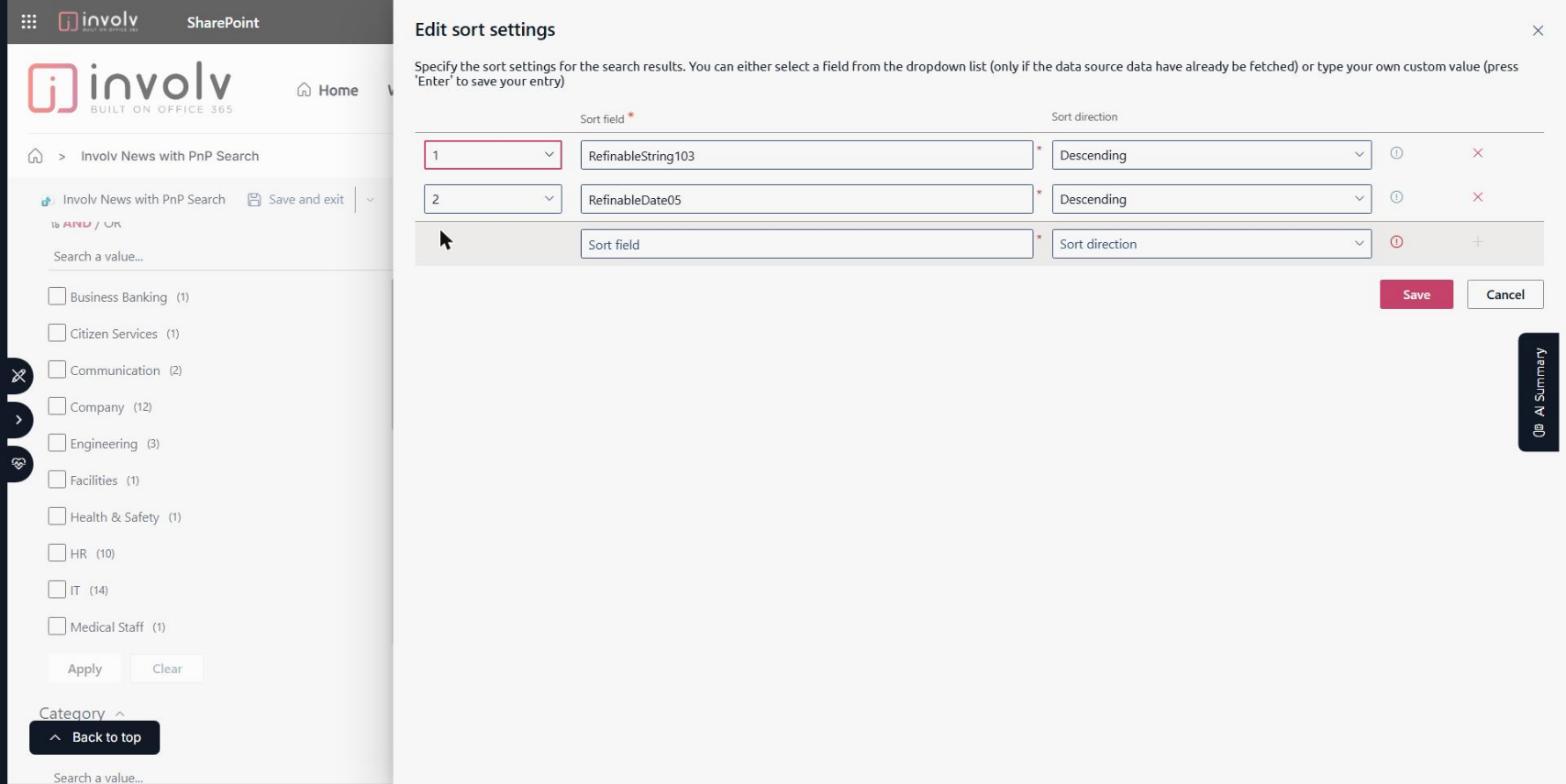Click the heart pulse icon on the left rail
This screenshot has width=1566, height=784.
18,464
